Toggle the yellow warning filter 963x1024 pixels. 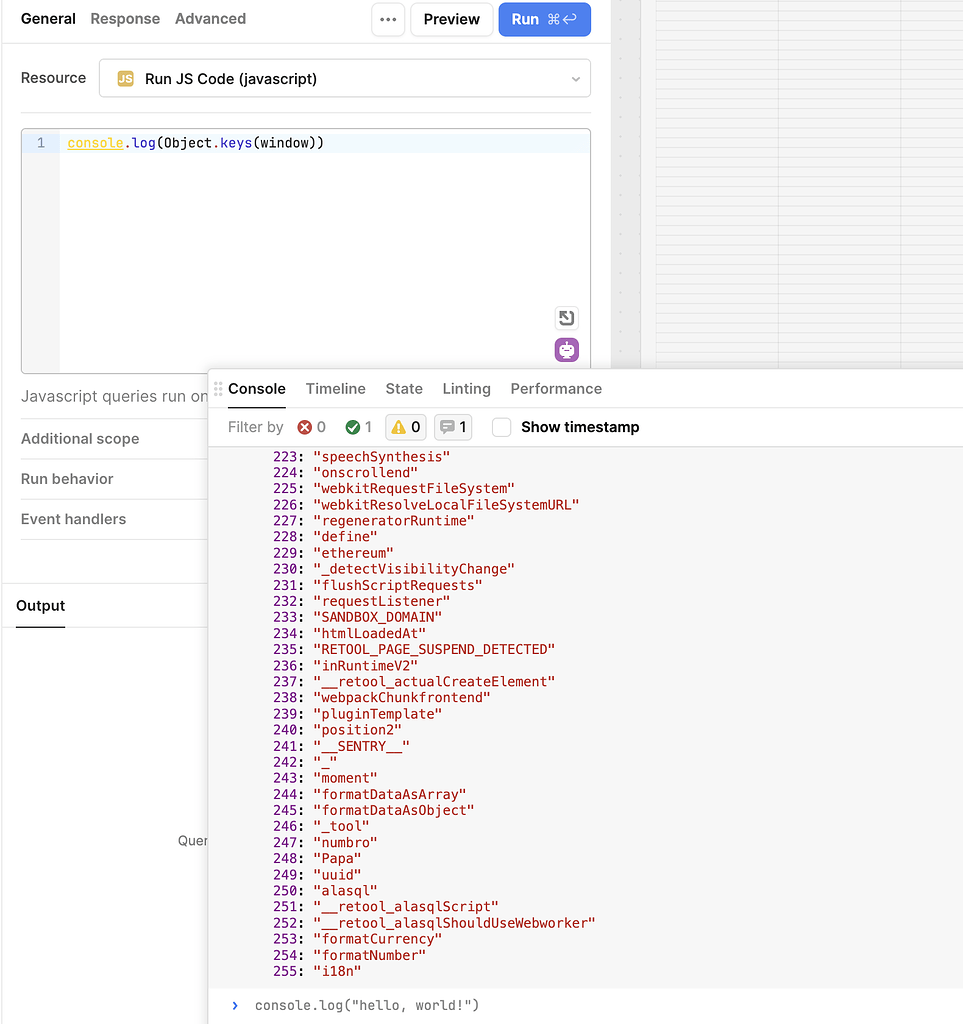[405, 427]
